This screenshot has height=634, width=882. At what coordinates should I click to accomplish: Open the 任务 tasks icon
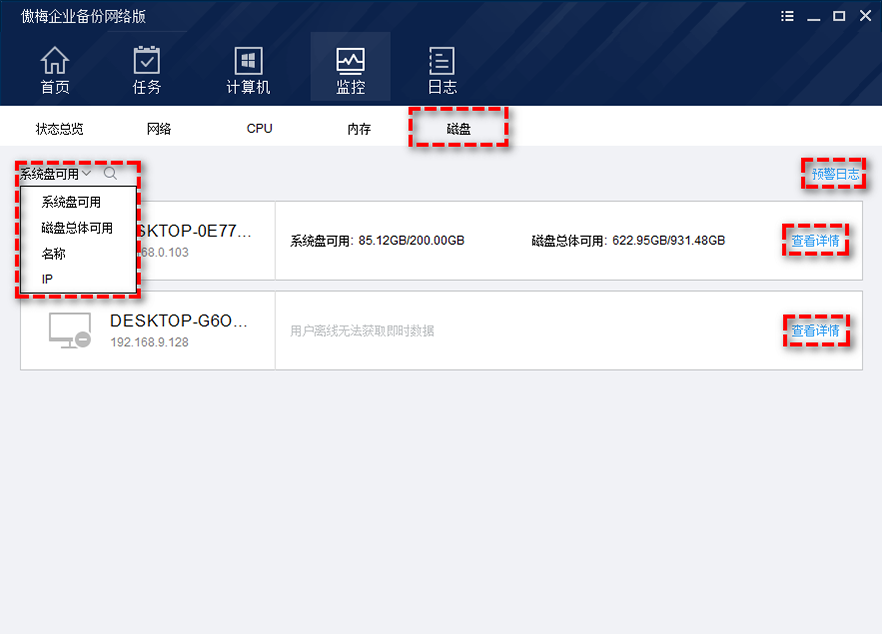click(147, 70)
